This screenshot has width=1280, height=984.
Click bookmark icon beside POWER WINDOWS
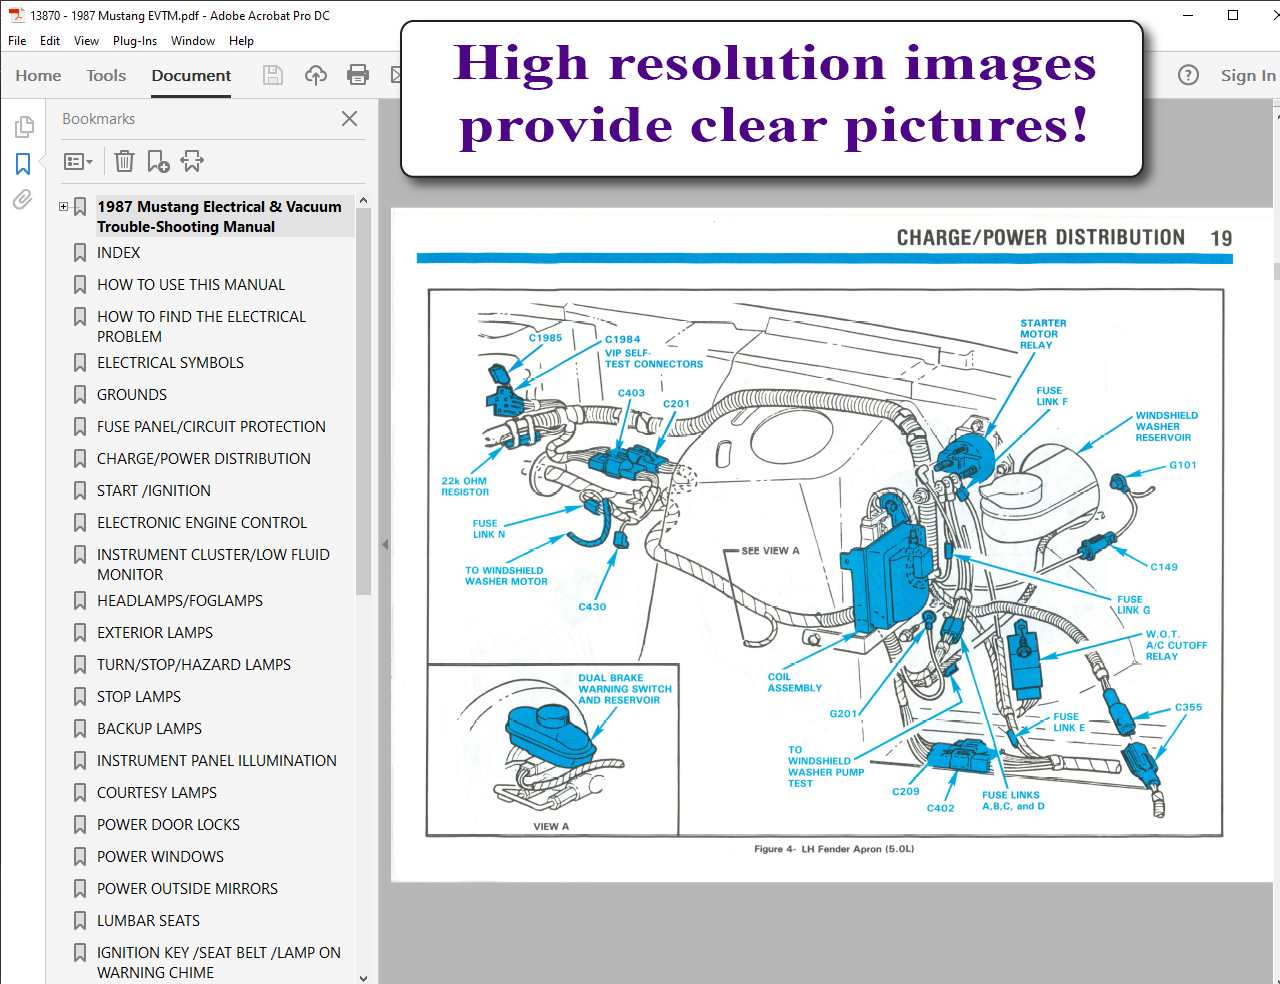(80, 857)
